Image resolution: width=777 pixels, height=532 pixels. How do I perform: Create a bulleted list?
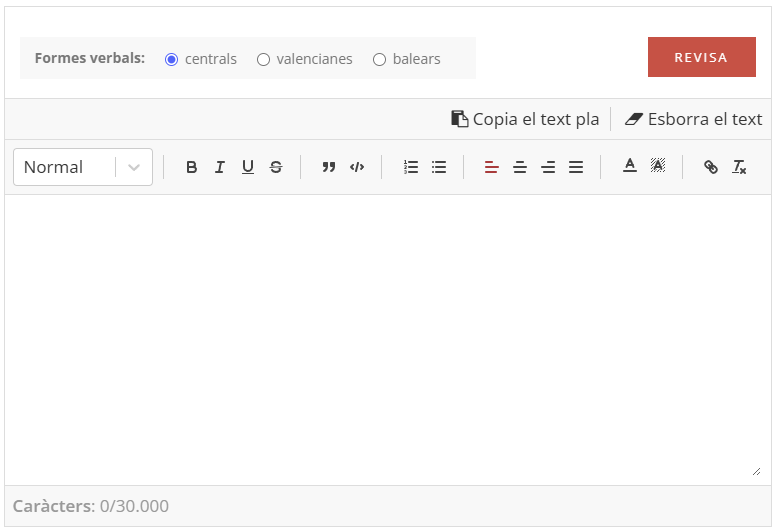tap(439, 167)
